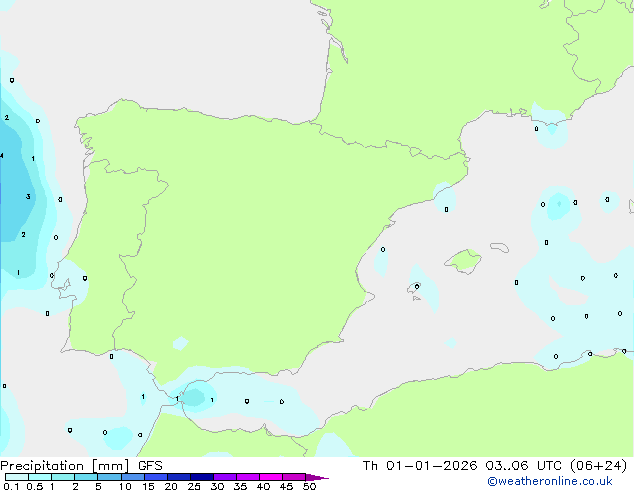634x490 pixels.
Task: Click the '0.5' legend scale number
Action: [34, 486]
